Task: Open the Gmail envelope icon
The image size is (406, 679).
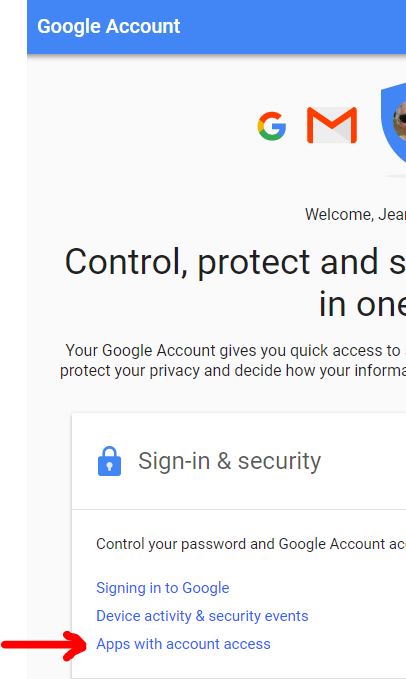Action: pos(332,125)
